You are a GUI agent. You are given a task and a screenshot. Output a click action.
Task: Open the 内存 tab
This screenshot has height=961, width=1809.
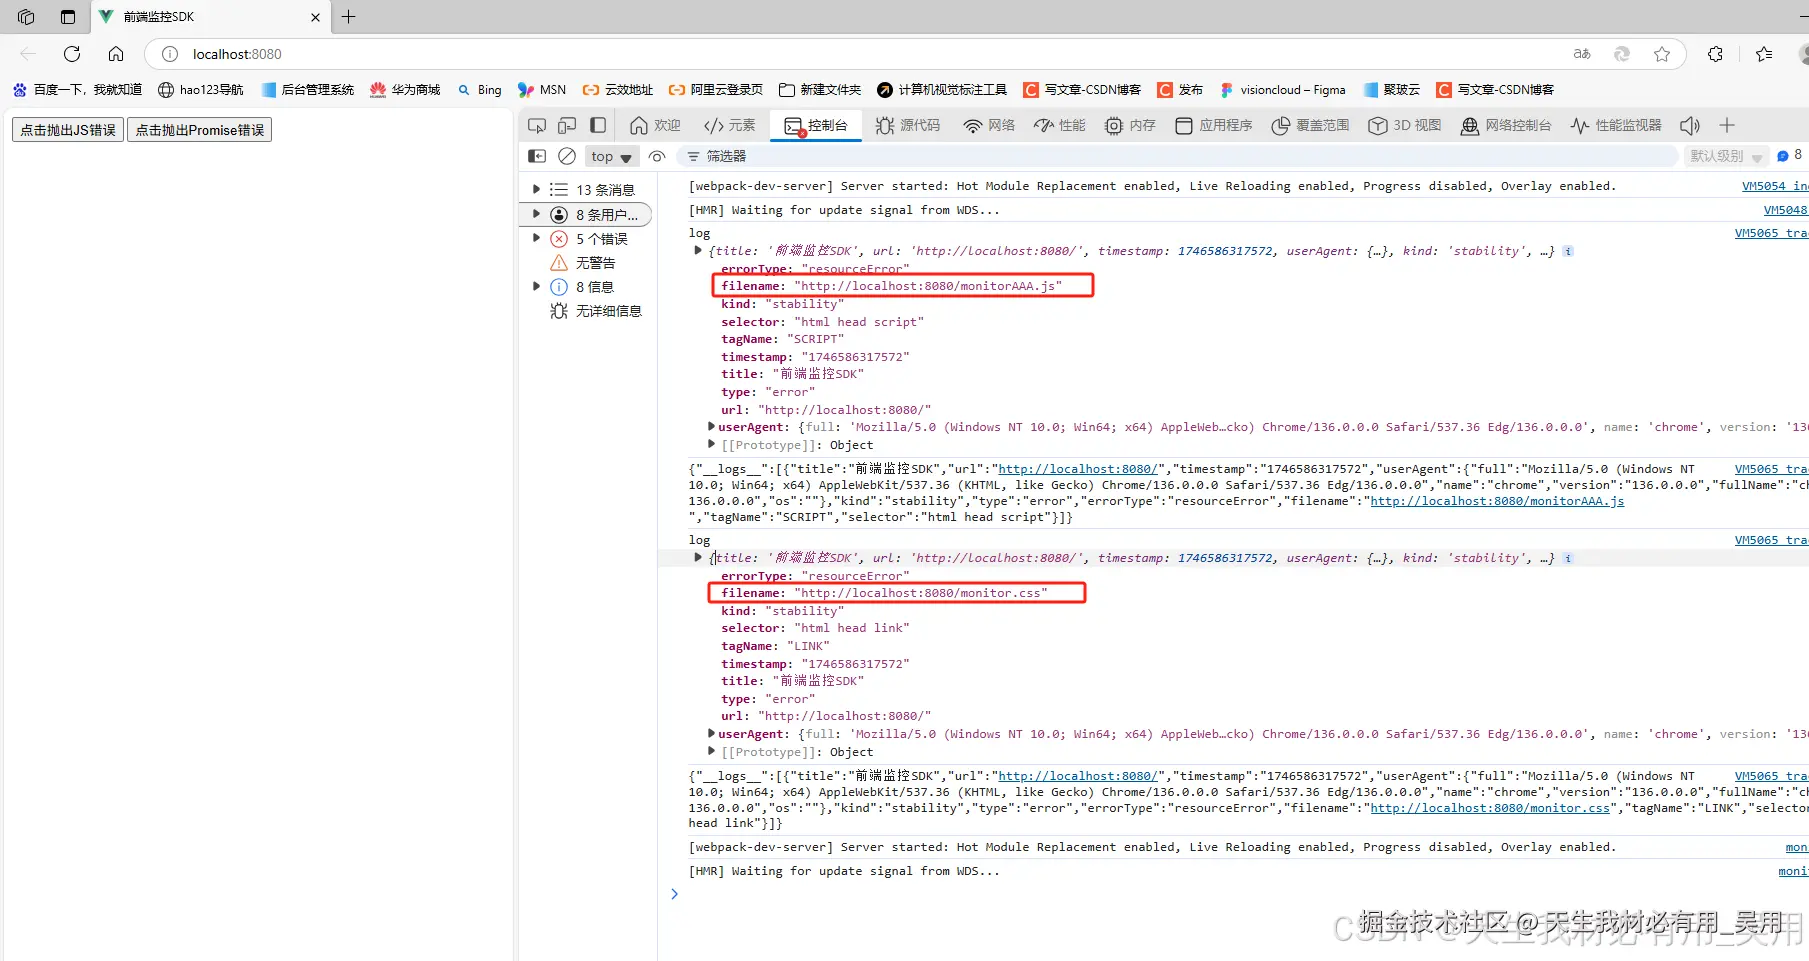point(1130,125)
